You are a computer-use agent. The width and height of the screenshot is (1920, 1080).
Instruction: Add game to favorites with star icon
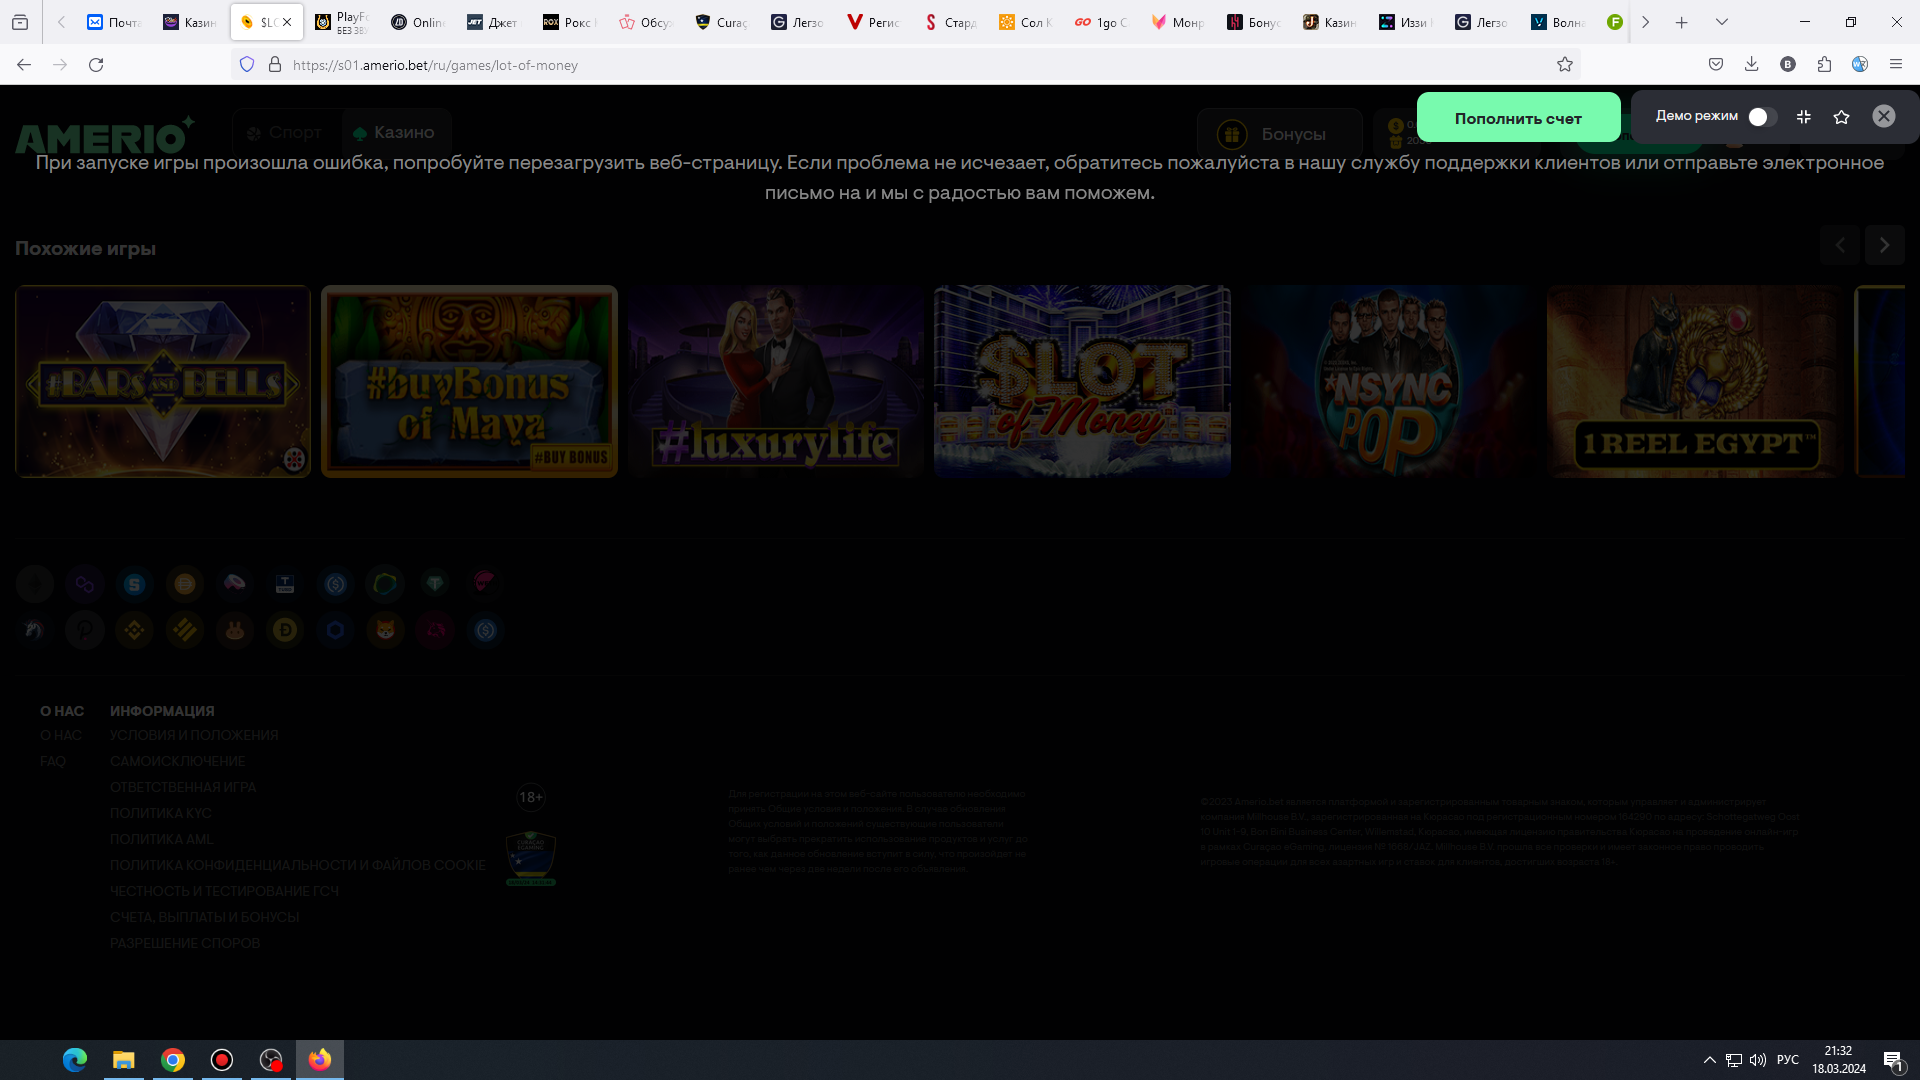tap(1842, 117)
